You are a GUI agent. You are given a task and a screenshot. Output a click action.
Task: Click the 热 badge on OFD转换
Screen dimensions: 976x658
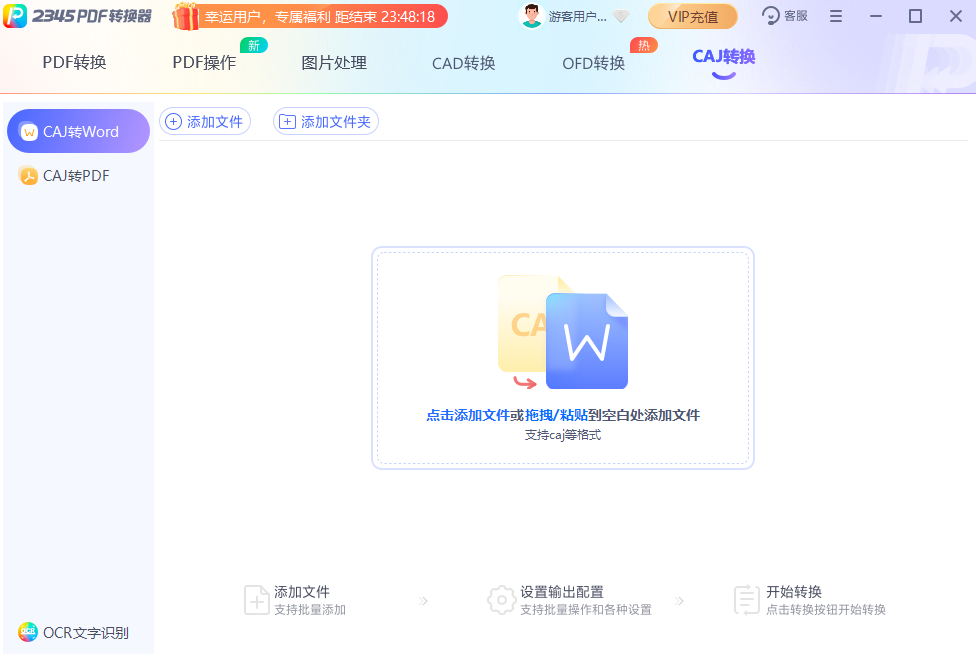644,45
